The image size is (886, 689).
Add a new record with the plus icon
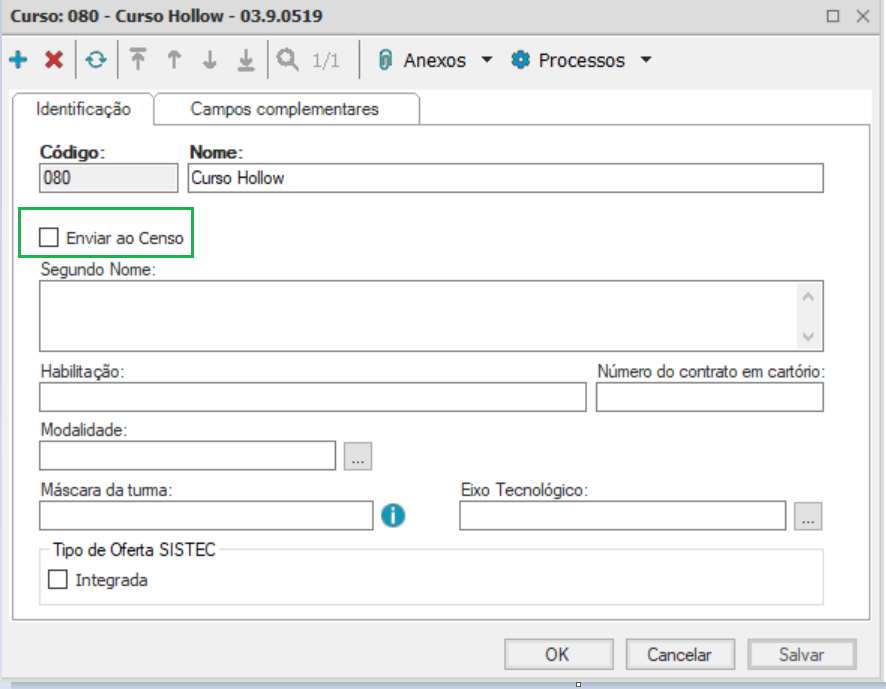point(18,59)
